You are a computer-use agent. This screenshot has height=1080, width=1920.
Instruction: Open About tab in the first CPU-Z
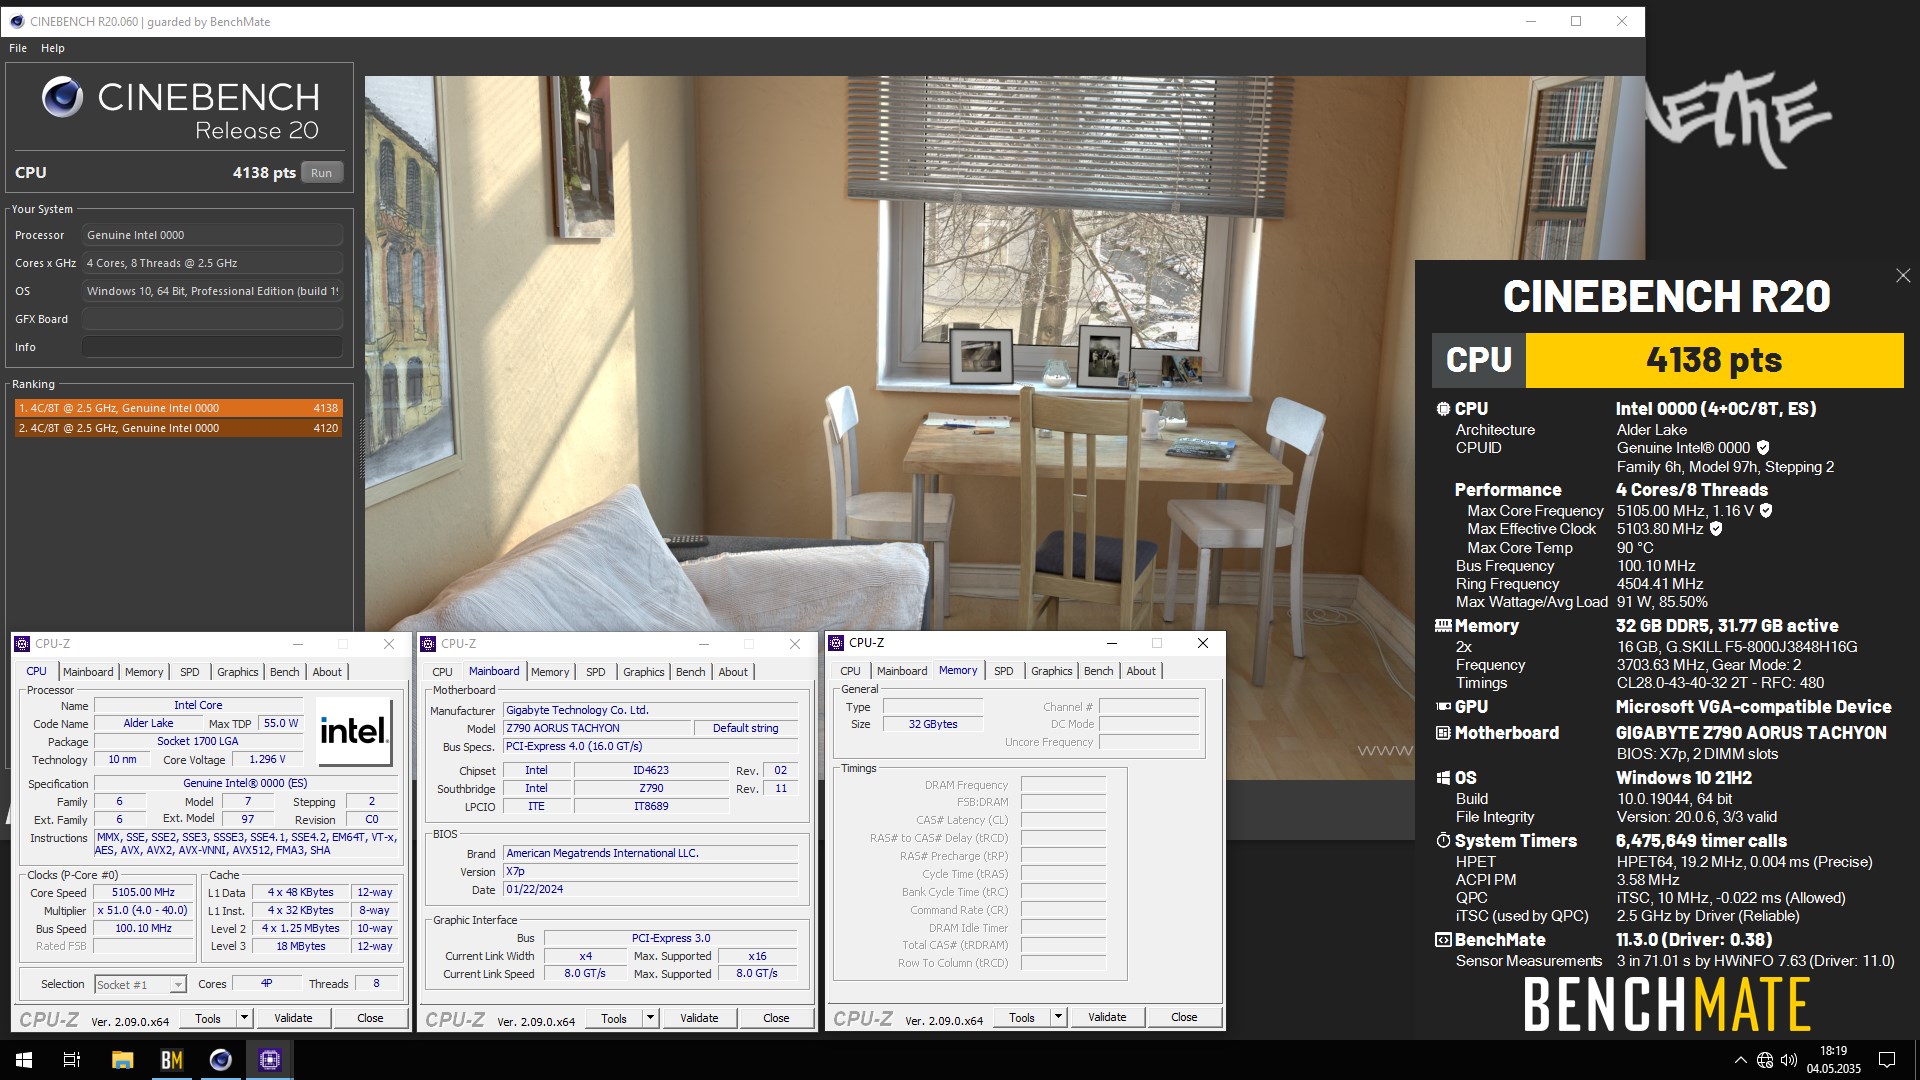coord(327,672)
